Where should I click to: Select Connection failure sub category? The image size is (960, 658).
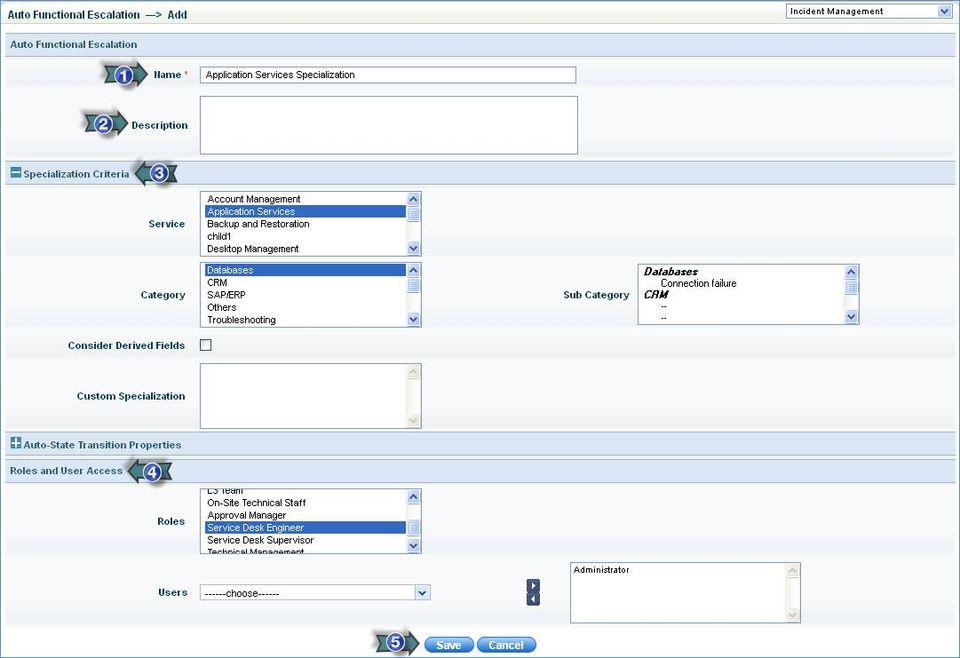699,283
